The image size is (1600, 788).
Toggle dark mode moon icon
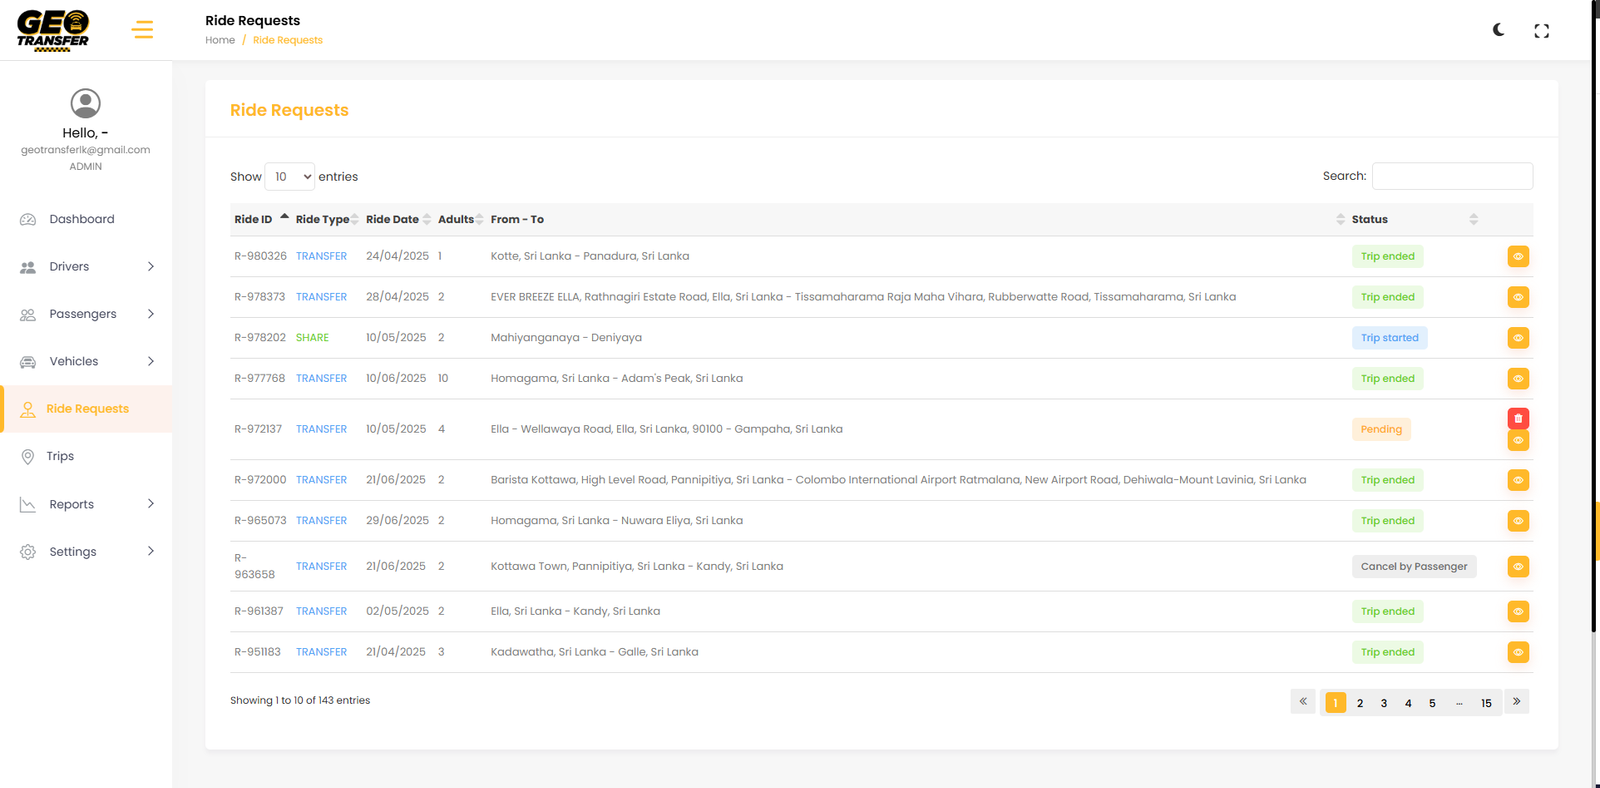point(1498,30)
